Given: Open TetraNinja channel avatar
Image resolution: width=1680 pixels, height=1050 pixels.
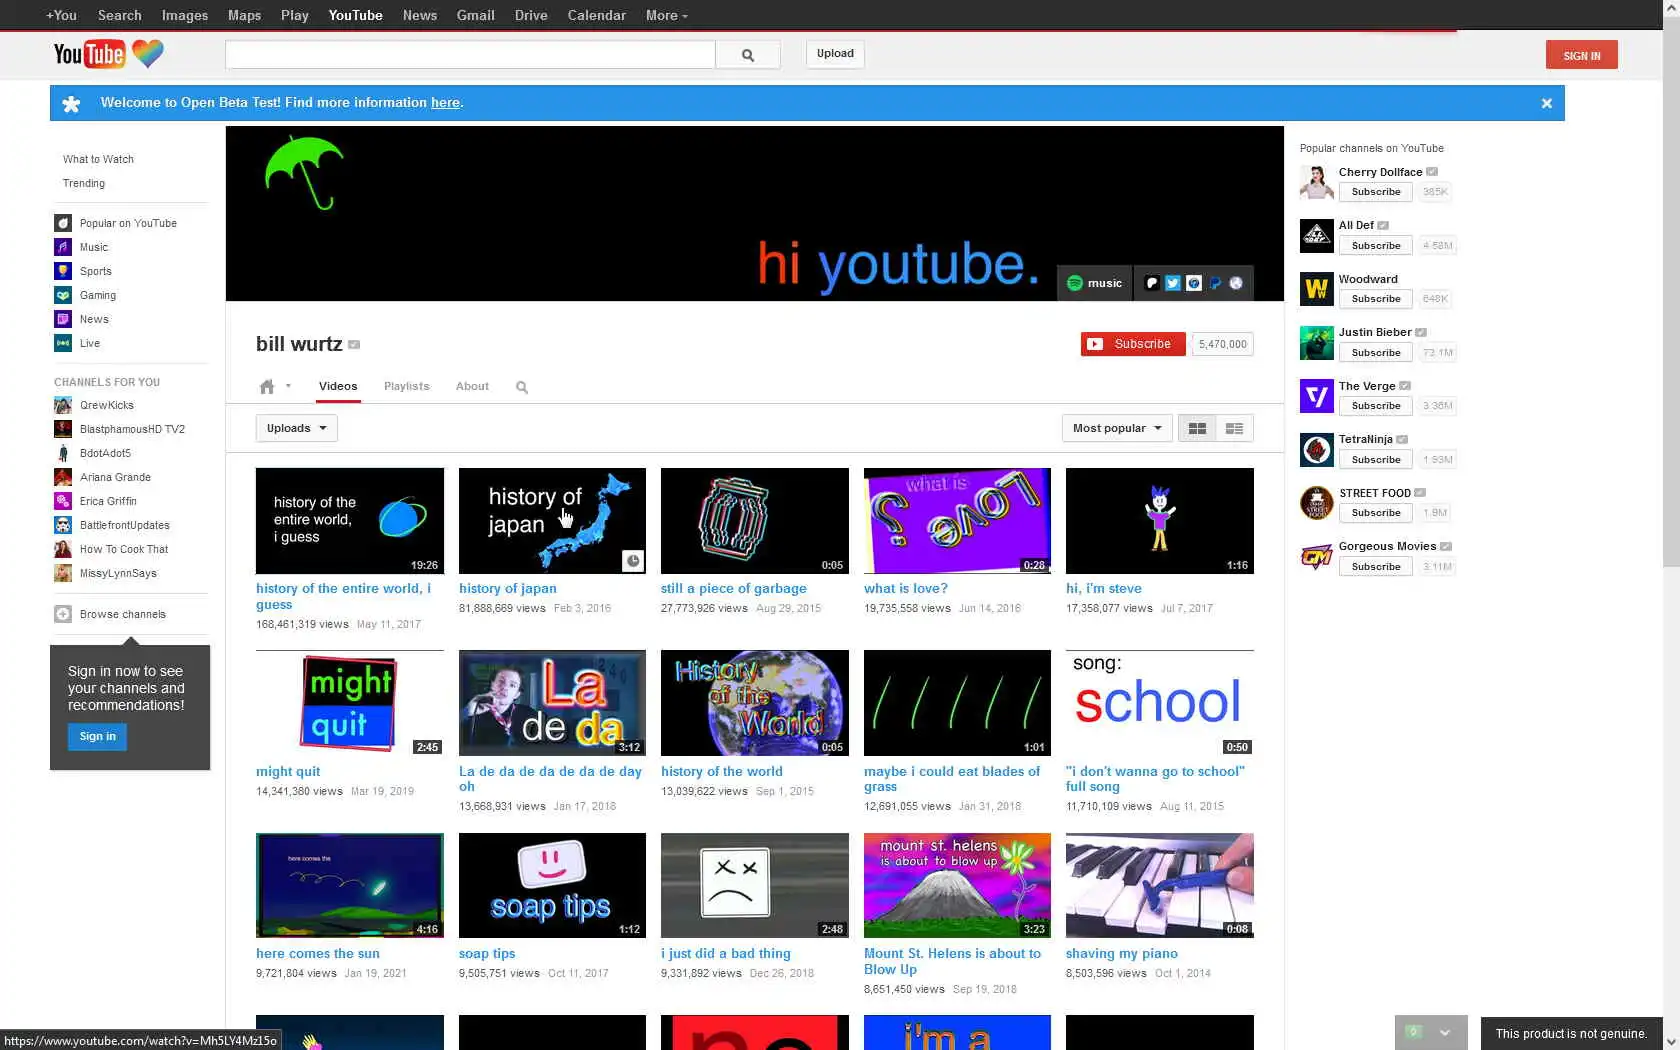Looking at the screenshot, I should tap(1317, 450).
